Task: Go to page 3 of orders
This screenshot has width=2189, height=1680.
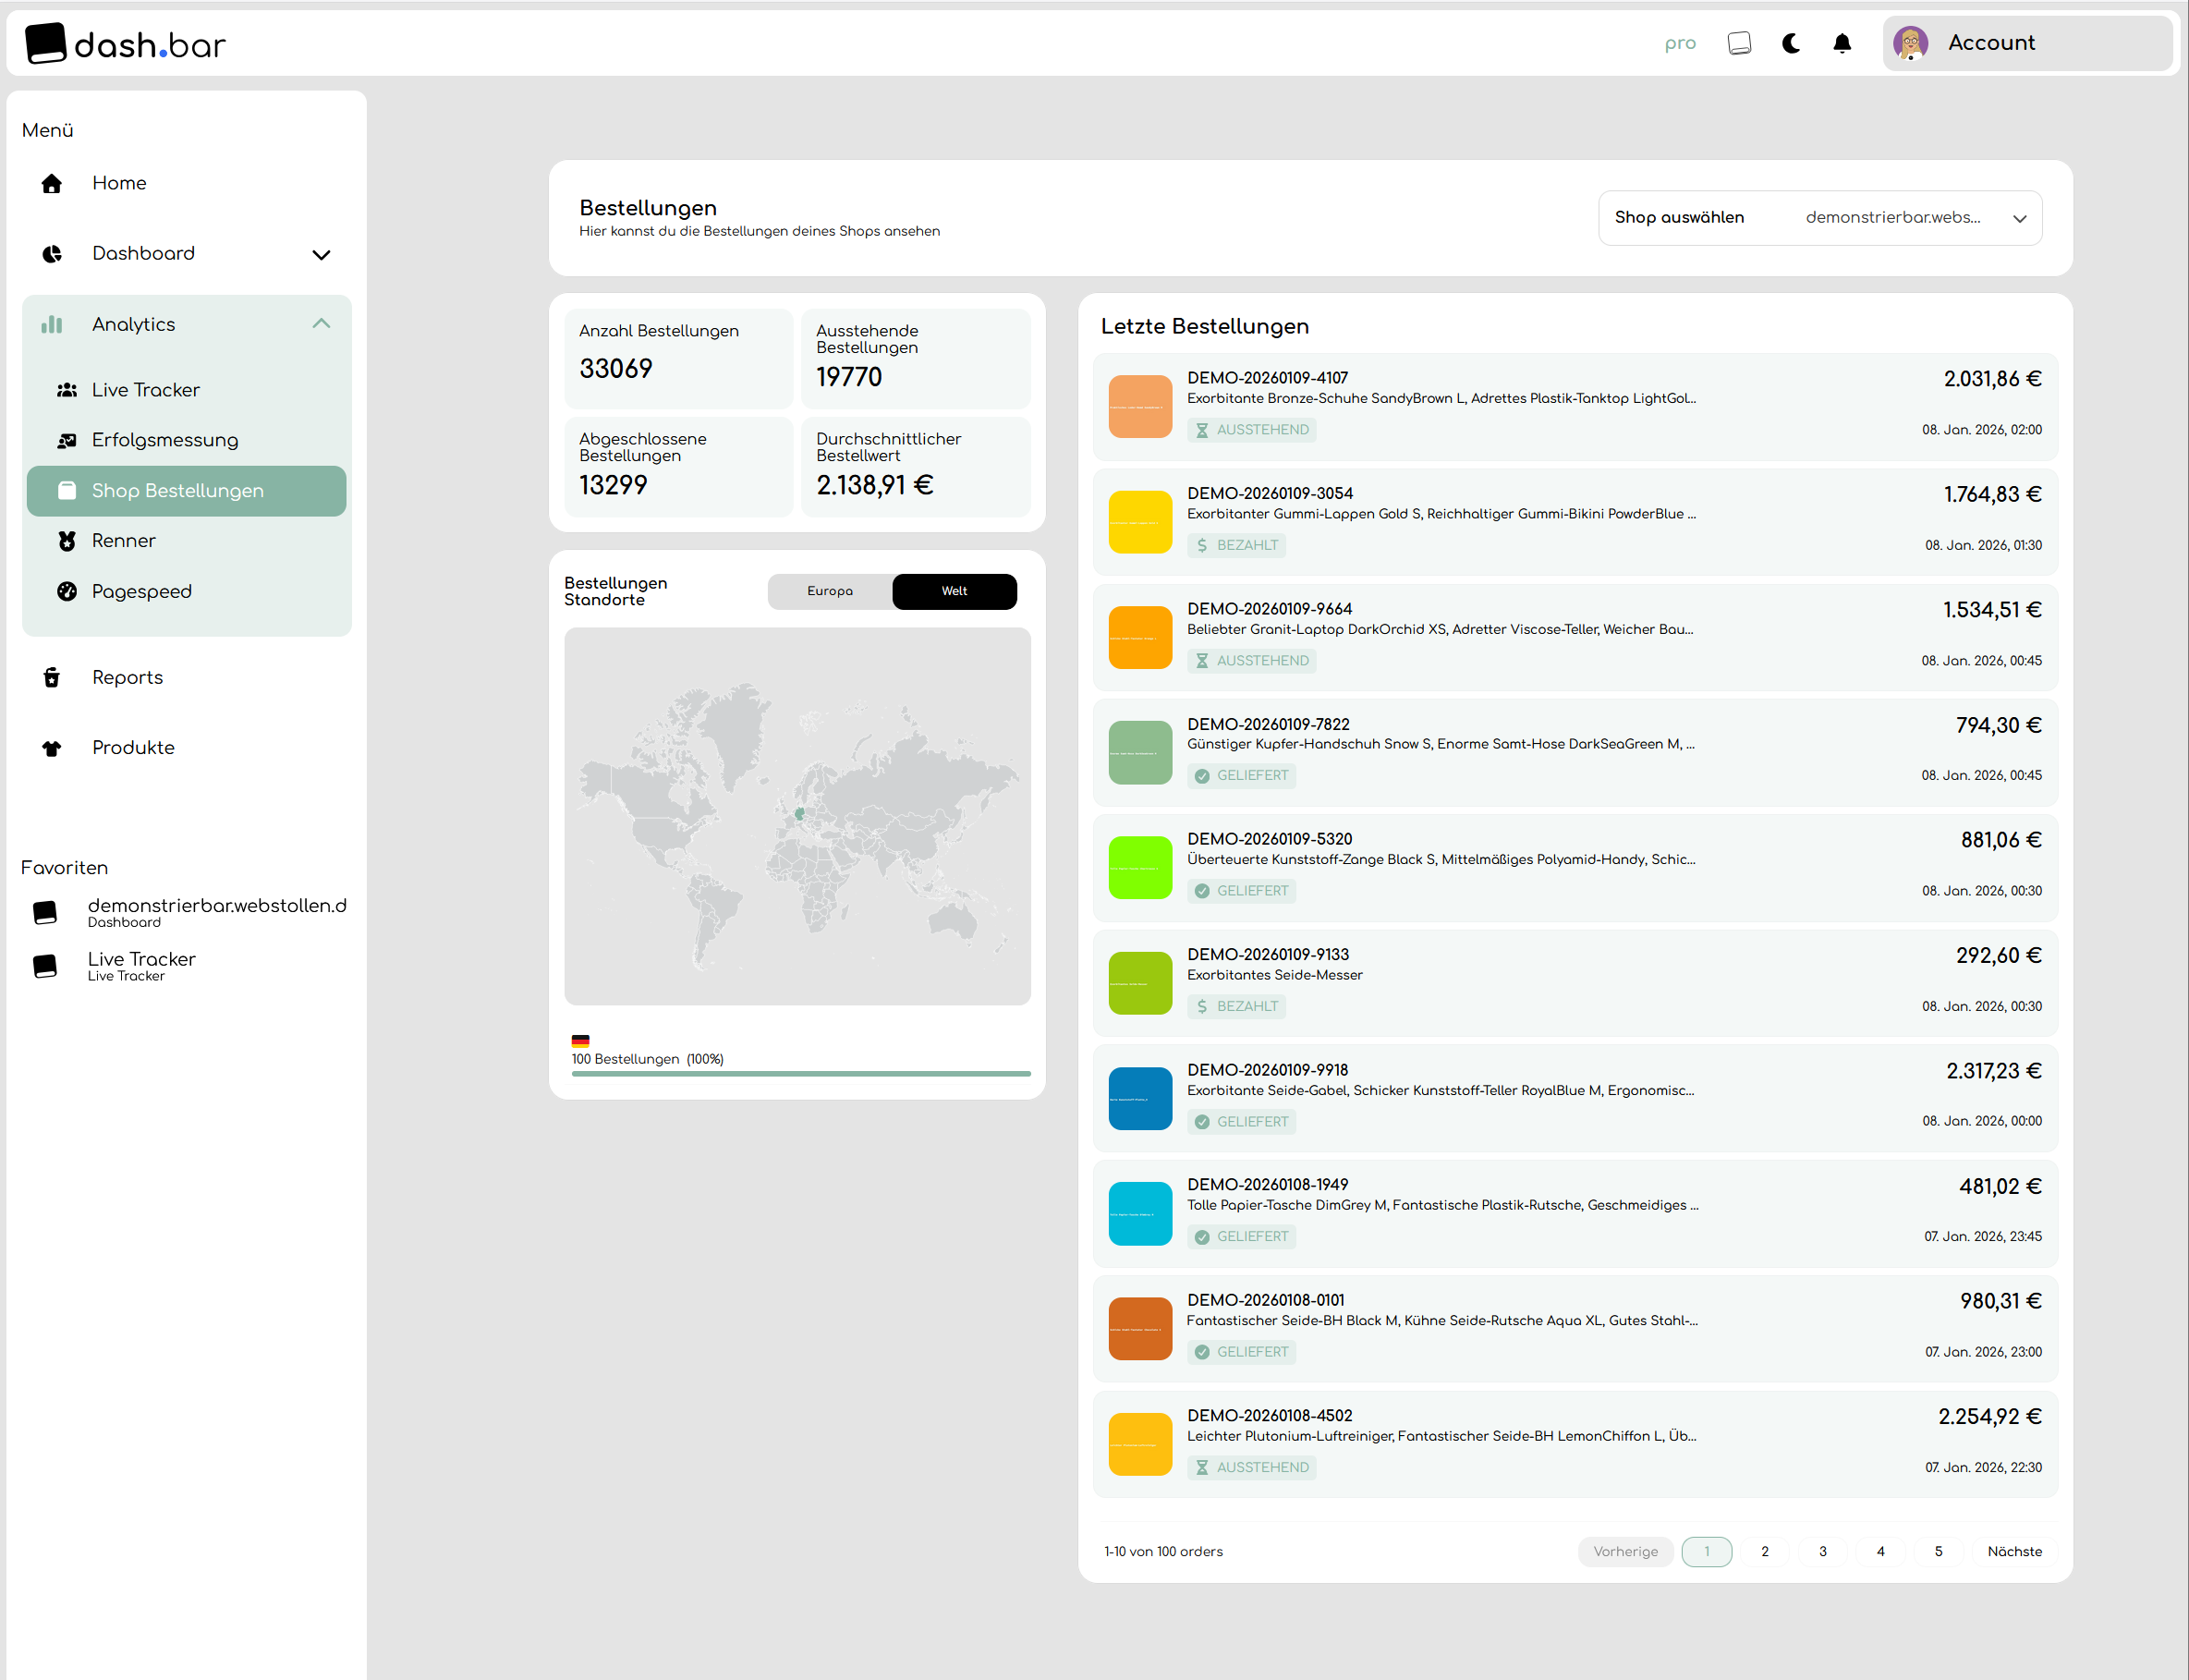Action: pos(1822,1551)
